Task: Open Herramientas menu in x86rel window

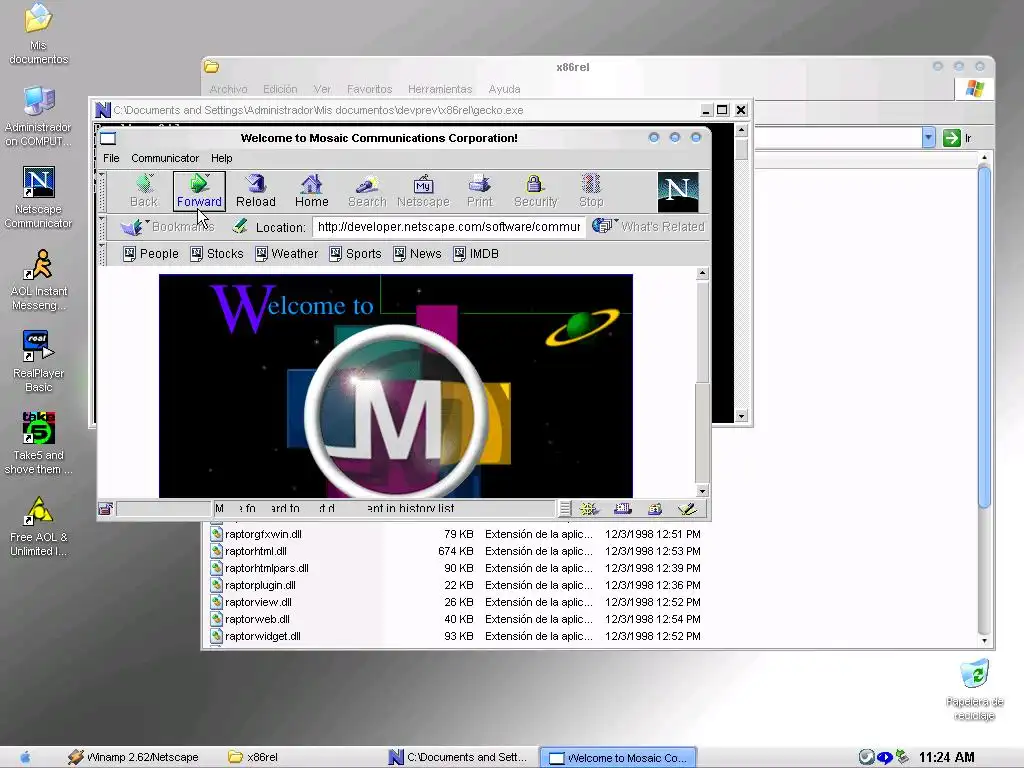Action: click(x=440, y=89)
